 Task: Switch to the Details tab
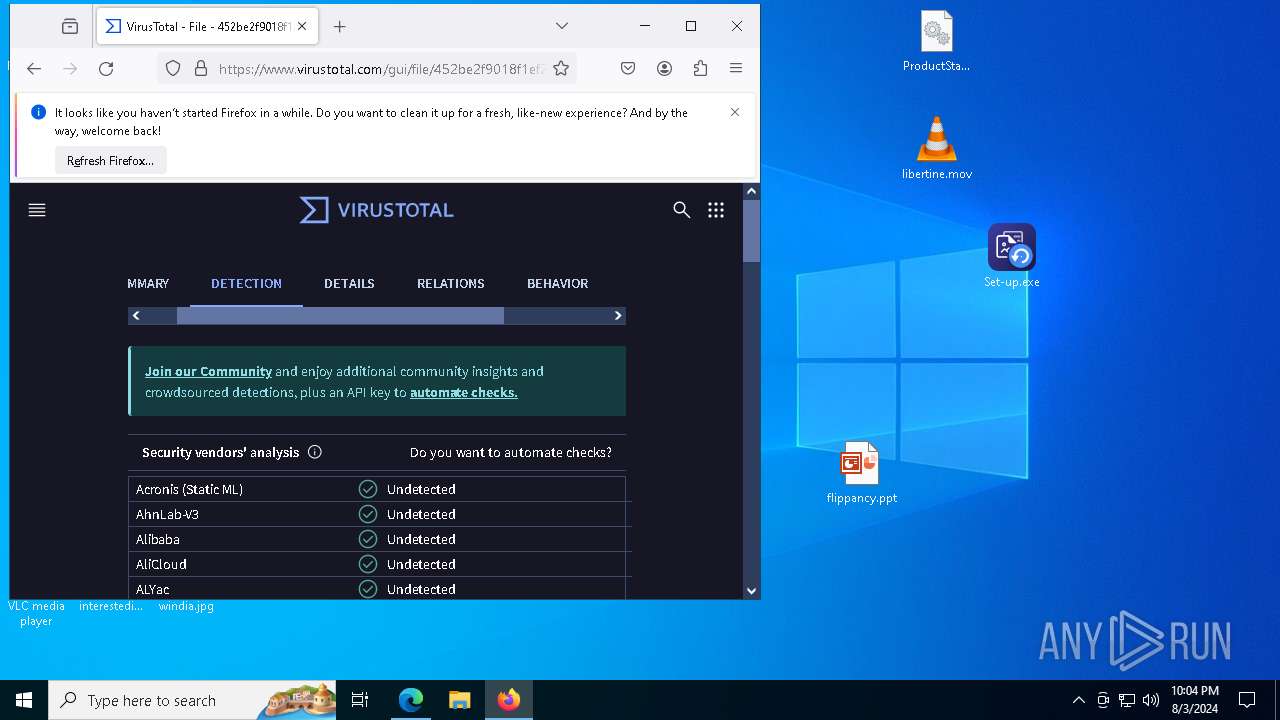point(349,284)
